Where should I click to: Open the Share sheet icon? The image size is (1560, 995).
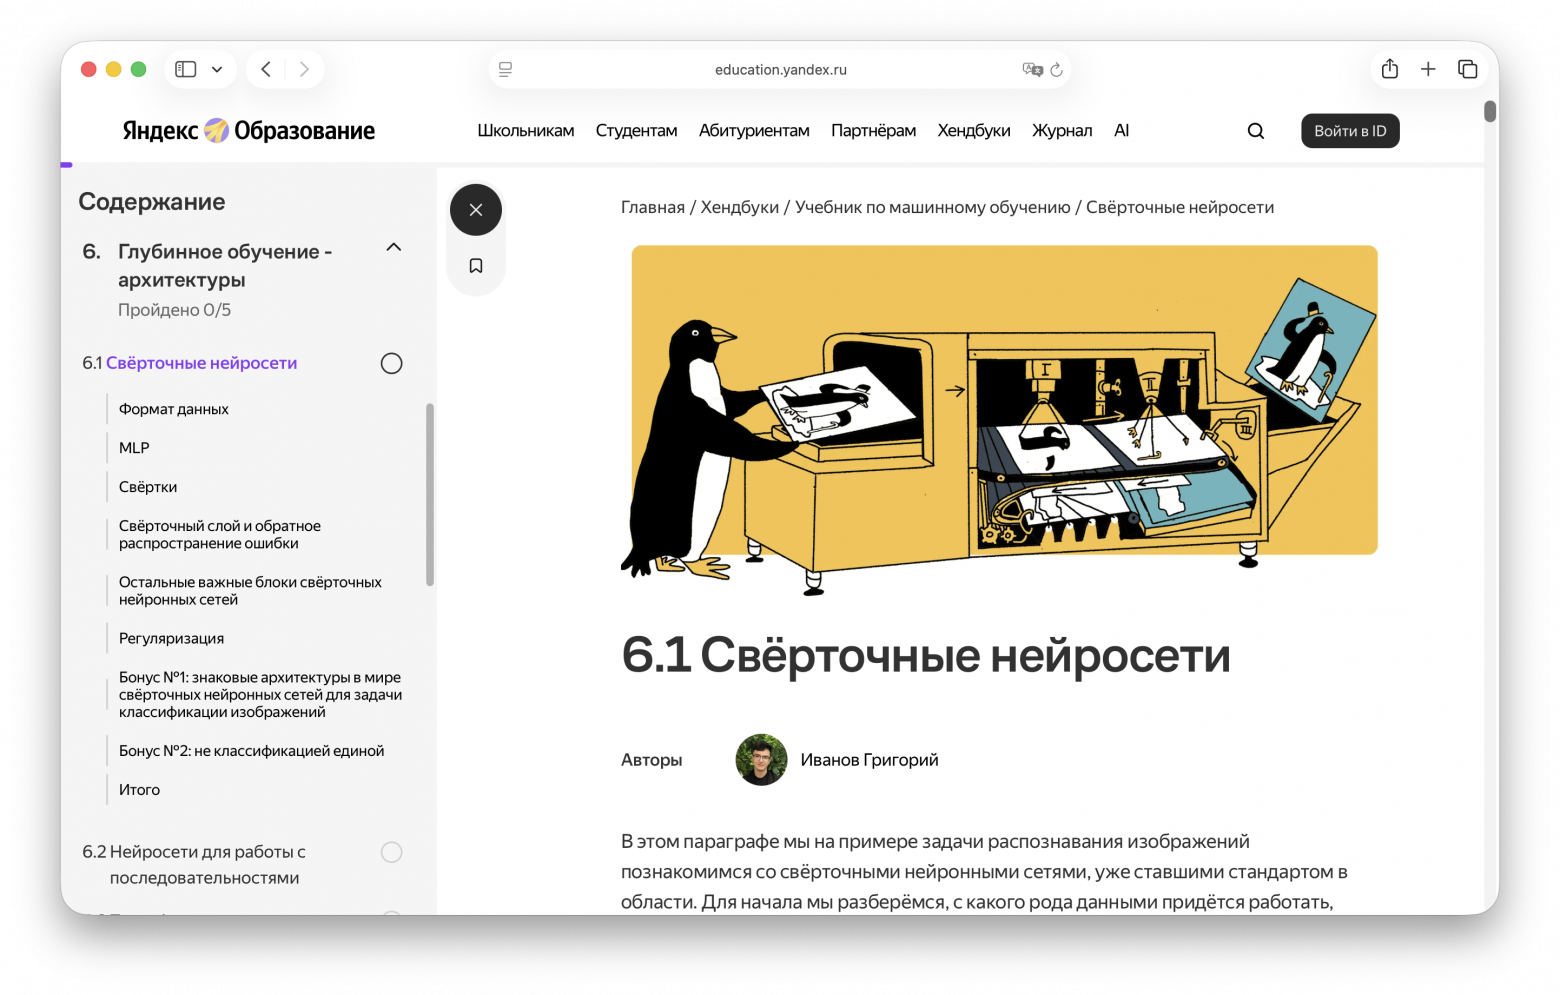(1389, 69)
